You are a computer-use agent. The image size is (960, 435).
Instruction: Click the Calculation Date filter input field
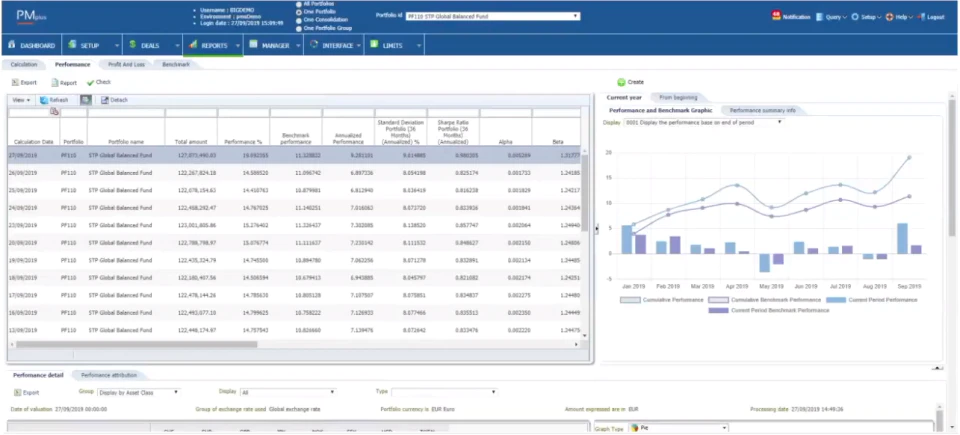pyautogui.click(x=29, y=112)
